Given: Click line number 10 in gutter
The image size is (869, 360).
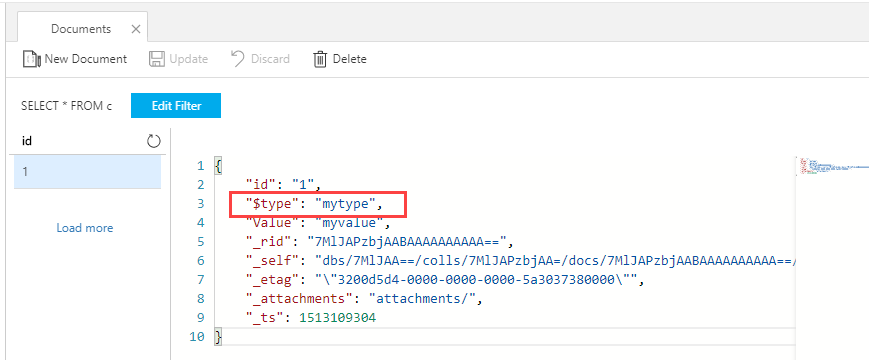Looking at the screenshot, I should pos(197,337).
